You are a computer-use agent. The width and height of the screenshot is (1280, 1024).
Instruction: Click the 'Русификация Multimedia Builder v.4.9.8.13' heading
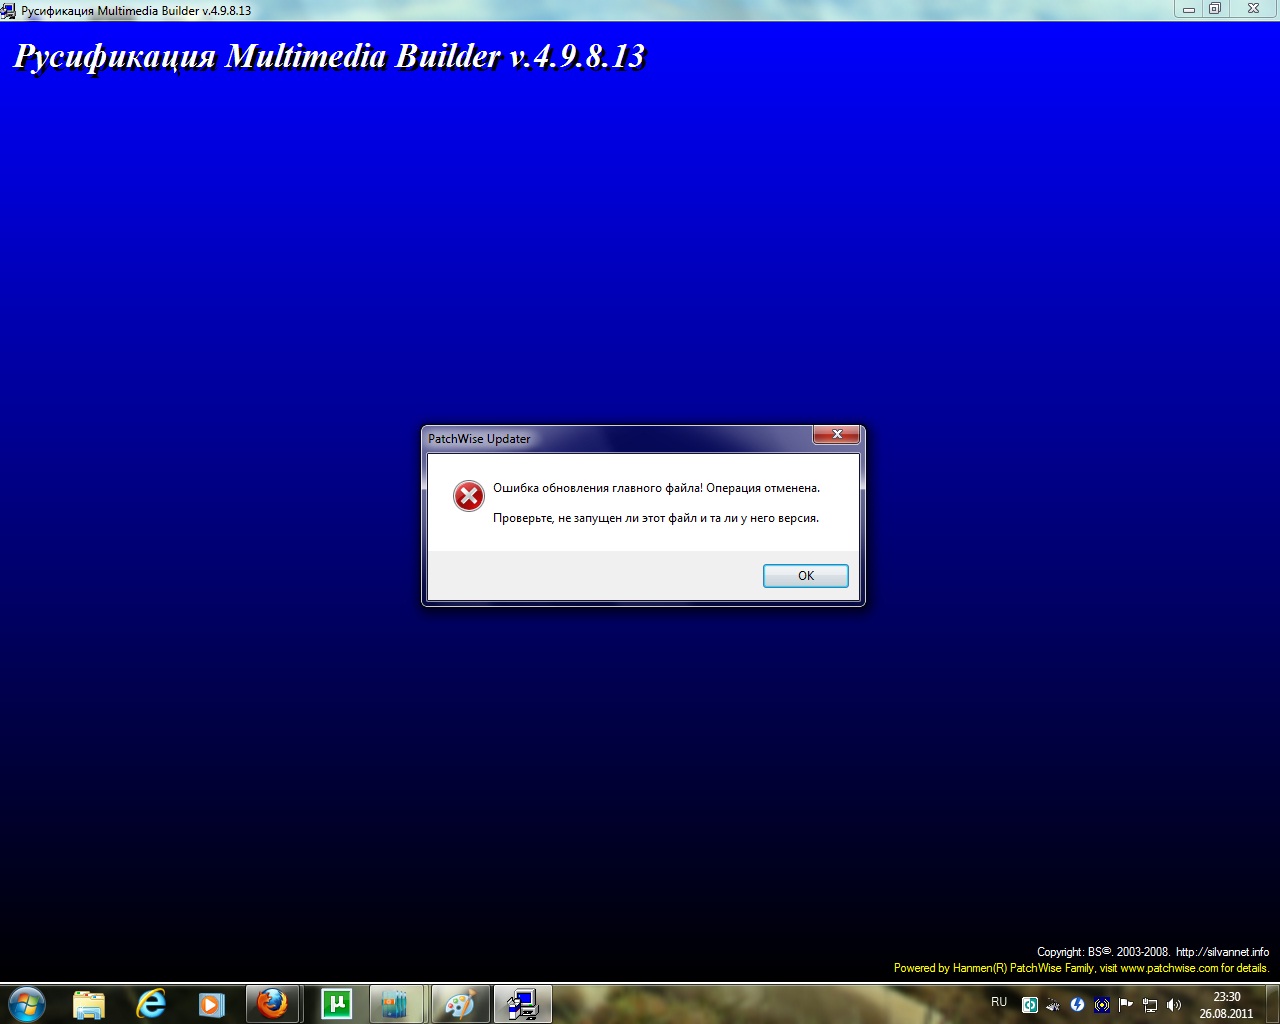click(x=330, y=56)
